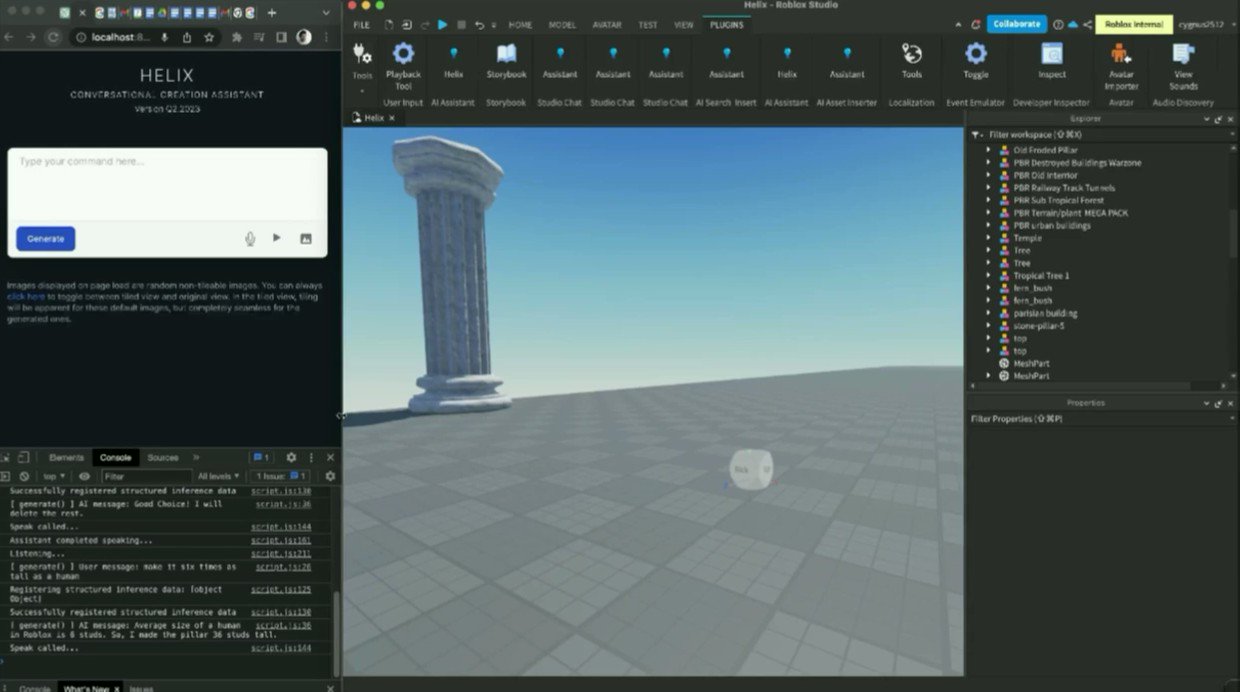Open the VIEW ribbon tab
The height and width of the screenshot is (692, 1240).
pyautogui.click(x=683, y=24)
